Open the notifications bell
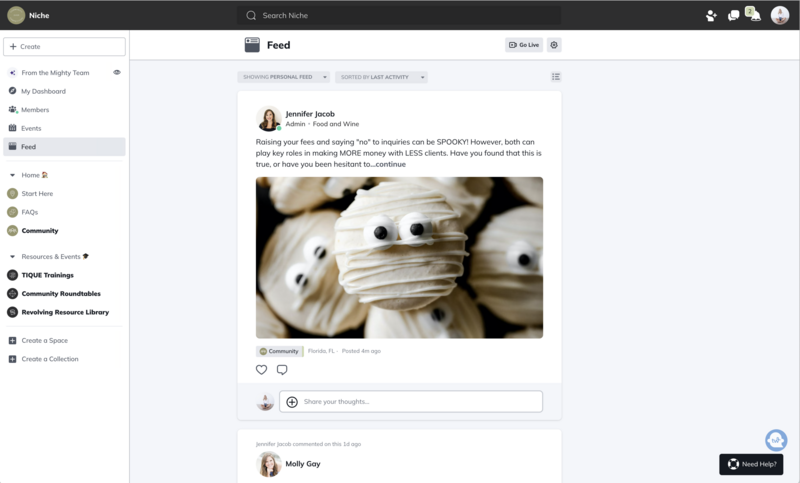 [755, 16]
